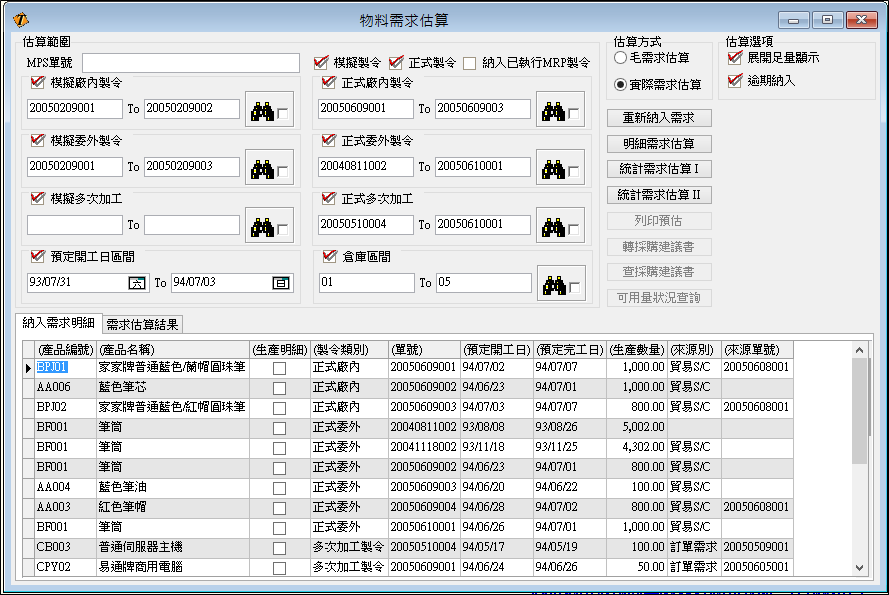Open calendar picker for end date 94/07/03
This screenshot has width=889, height=595.
coord(281,283)
